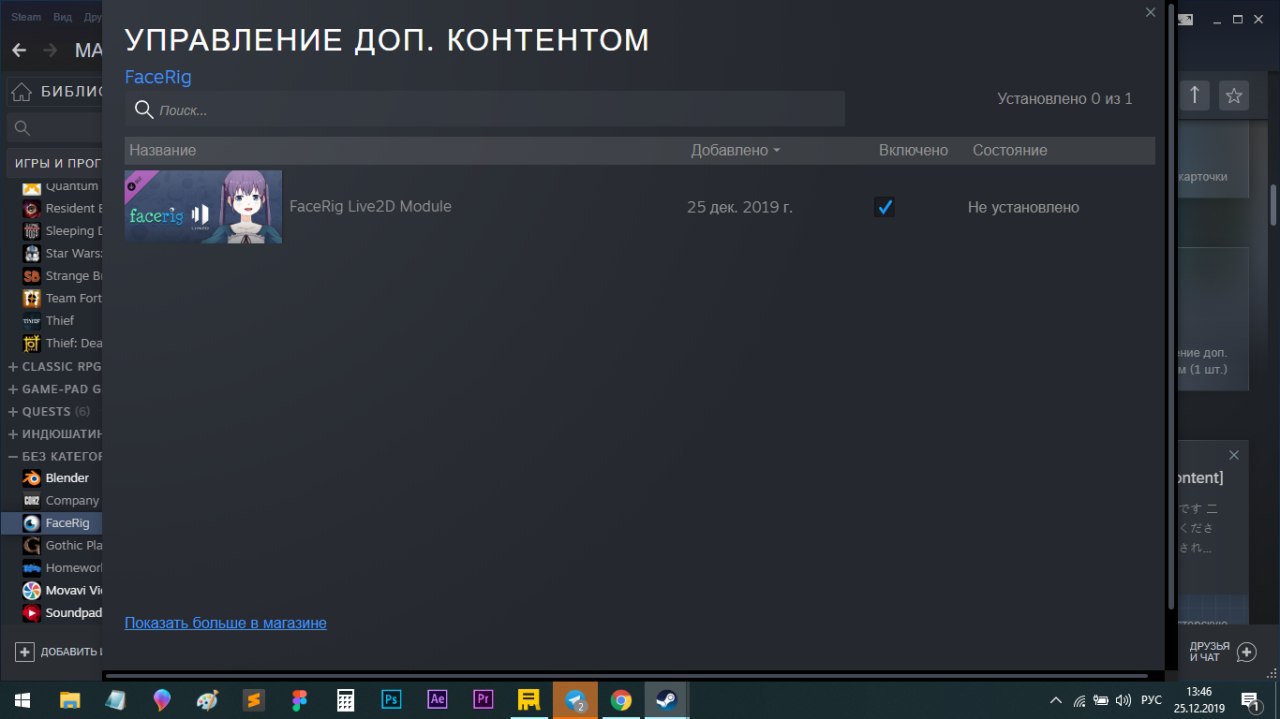Screen dimensions: 1280x719
Task: Click the dialog's horizontal scrollbar
Action: (x=628, y=675)
